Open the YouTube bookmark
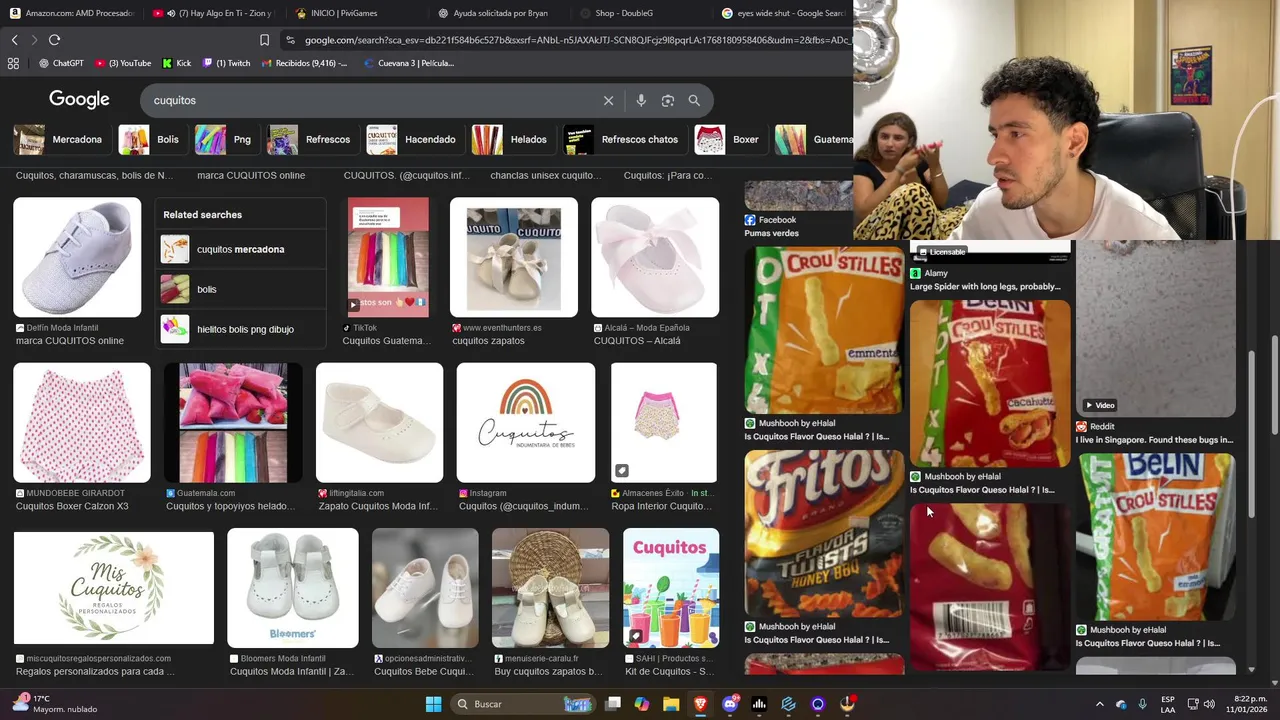1280x720 pixels. pyautogui.click(x=123, y=63)
